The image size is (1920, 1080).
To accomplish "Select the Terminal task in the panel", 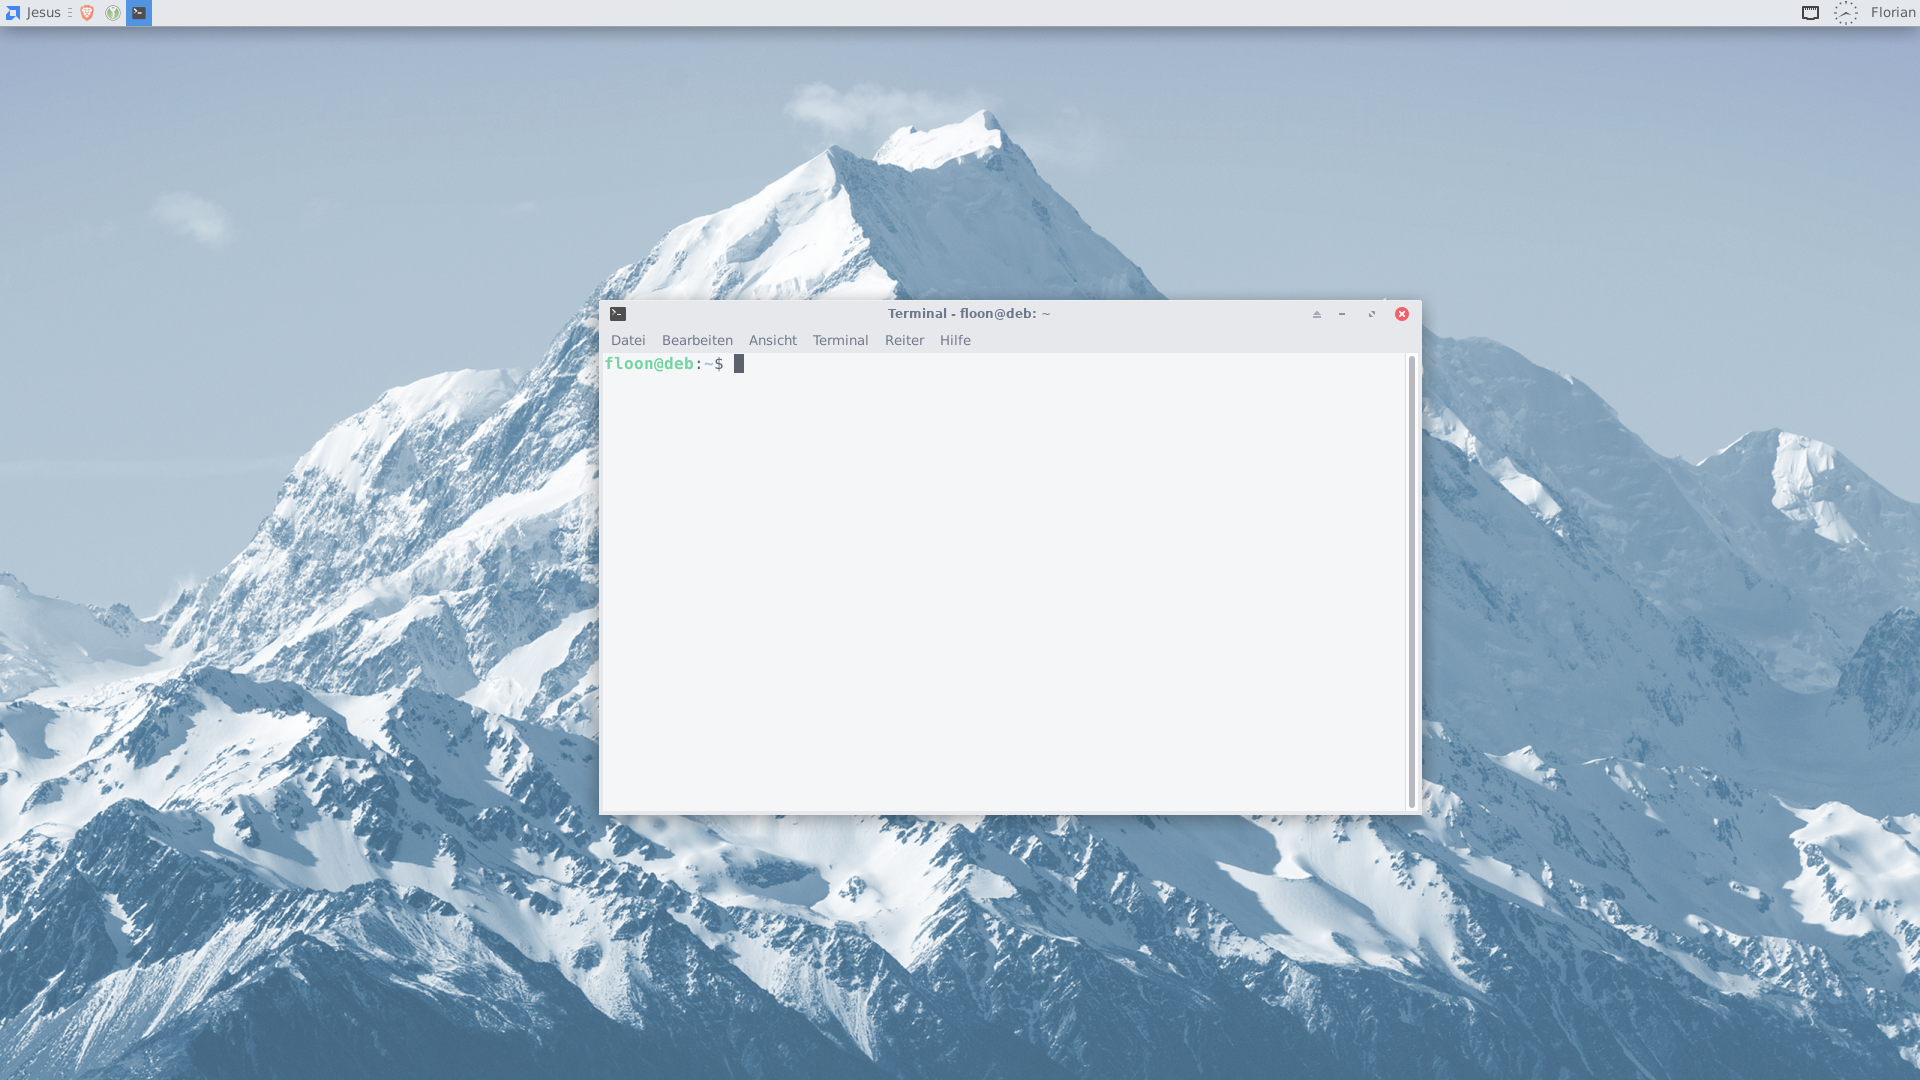I will 139,13.
